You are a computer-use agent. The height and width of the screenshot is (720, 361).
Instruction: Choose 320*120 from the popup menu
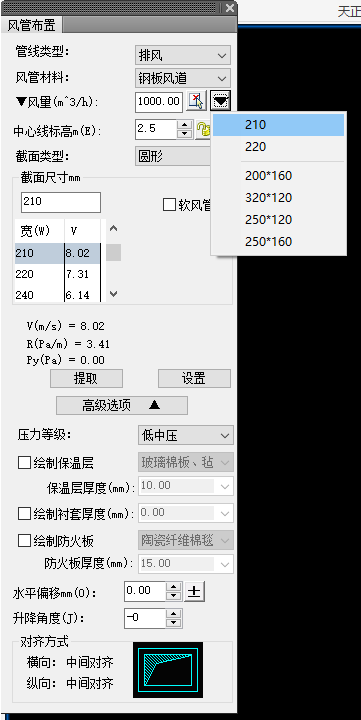(278, 197)
